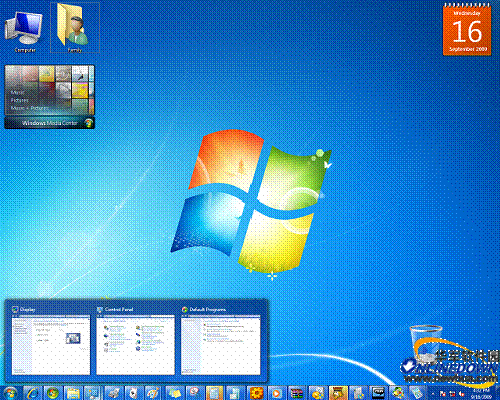Select Music in Media Center gadget
Viewport: 500px width, 400px height.
(18, 92)
